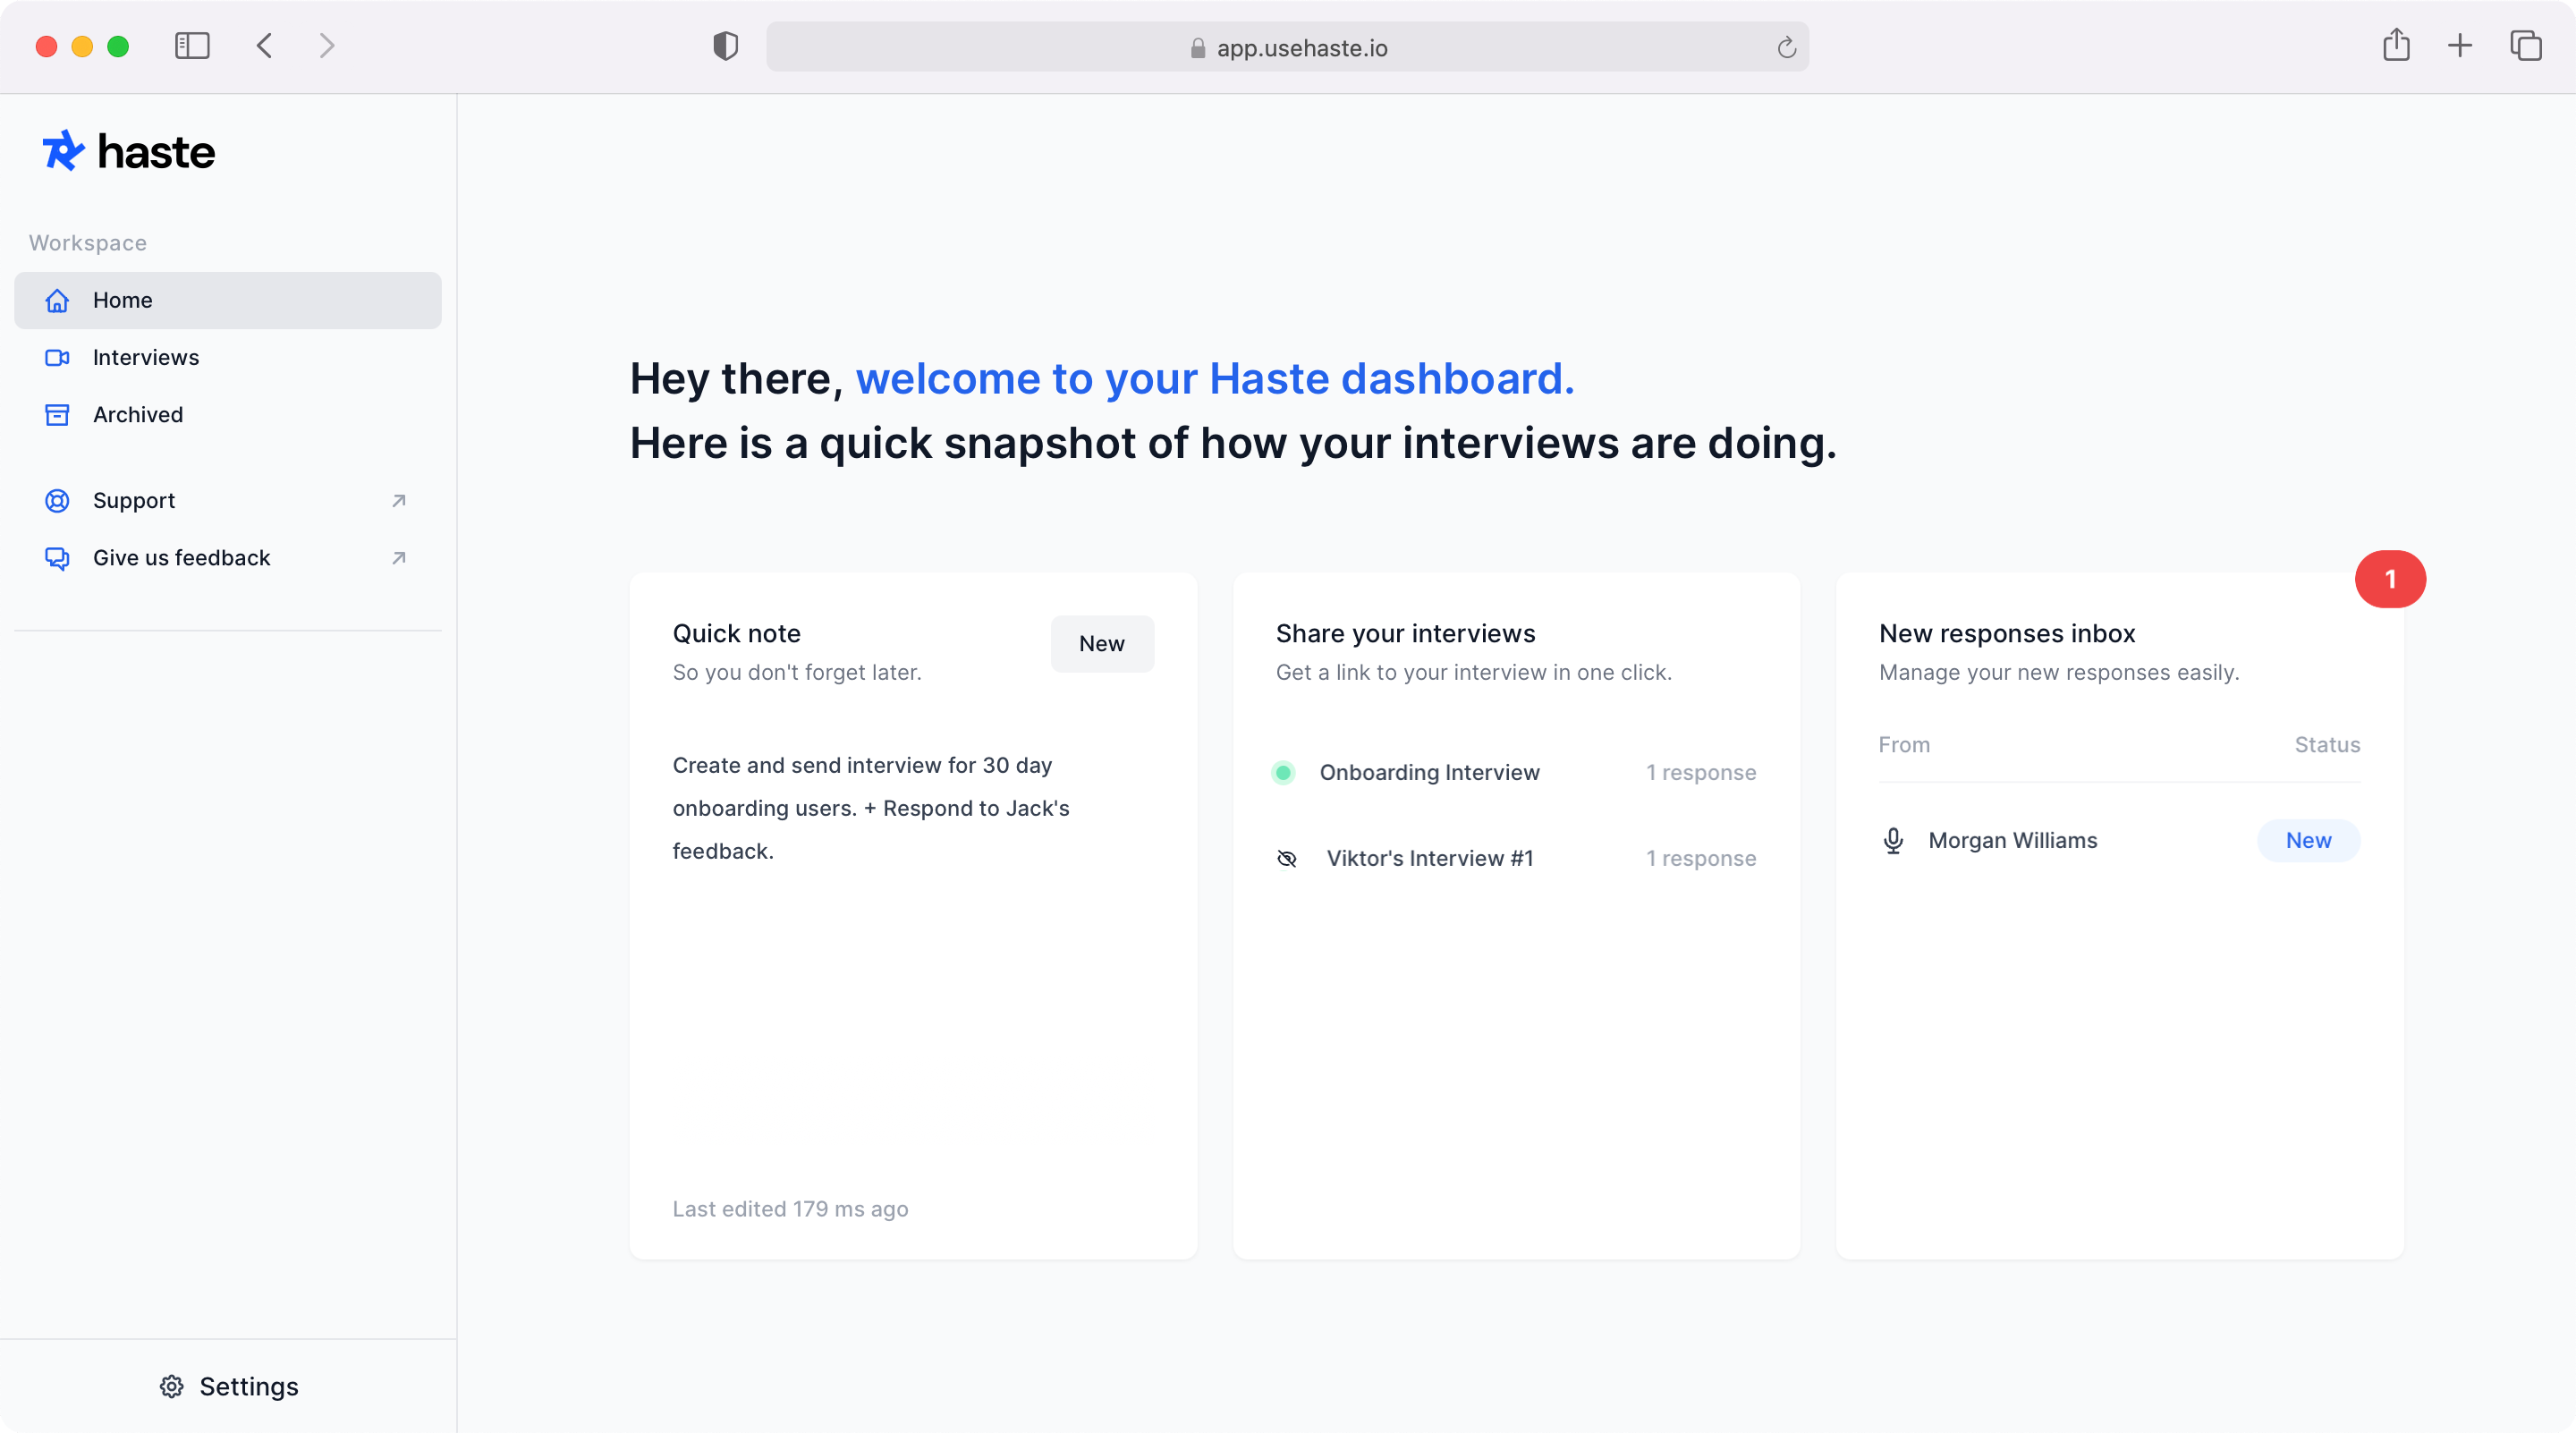This screenshot has width=2576, height=1433.
Task: Open Support using the lifebuoy icon
Action: point(57,500)
